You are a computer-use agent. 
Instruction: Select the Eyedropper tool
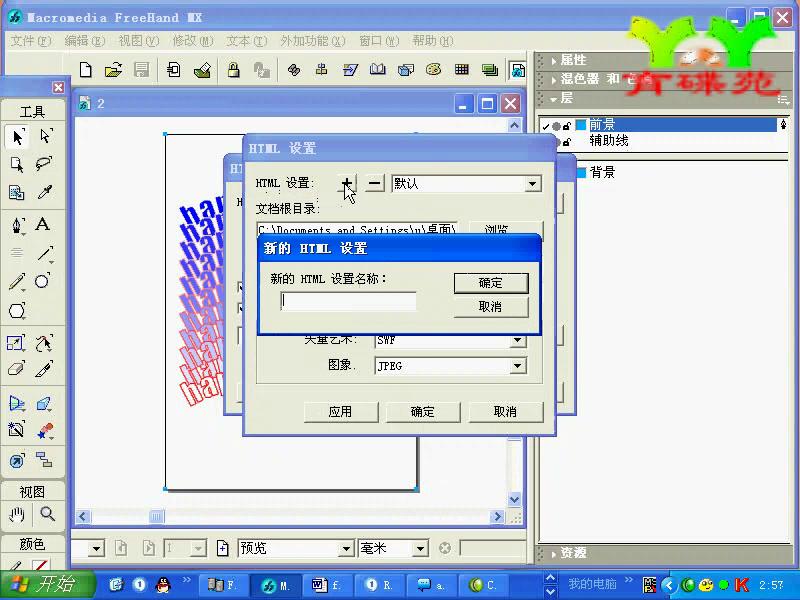pyautogui.click(x=44, y=192)
